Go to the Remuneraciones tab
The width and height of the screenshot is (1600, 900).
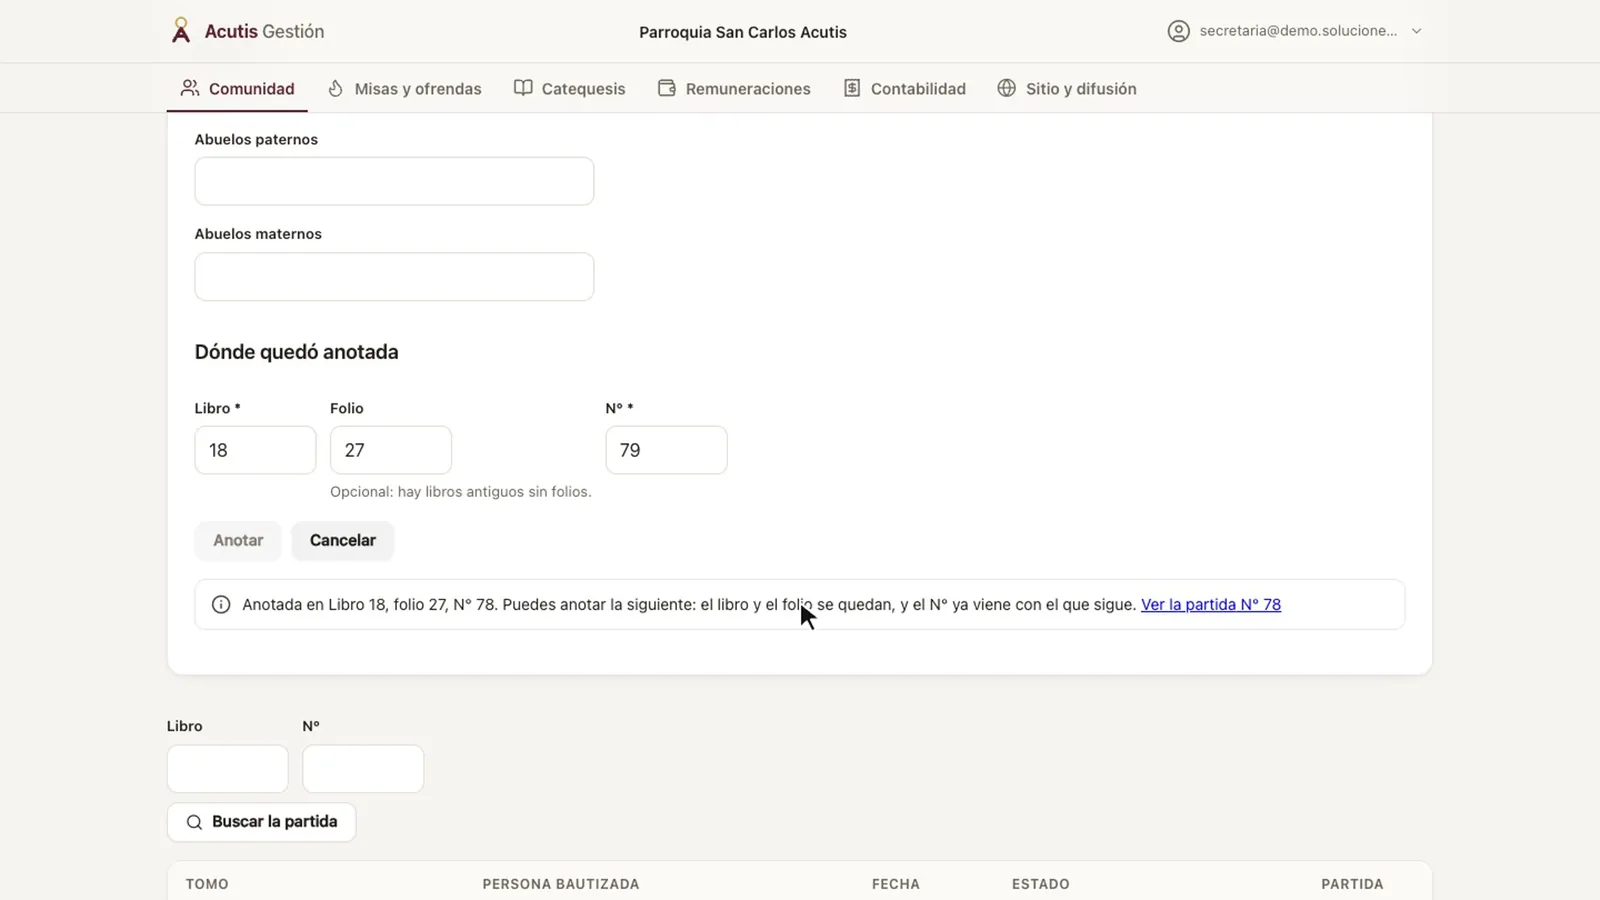click(x=734, y=88)
